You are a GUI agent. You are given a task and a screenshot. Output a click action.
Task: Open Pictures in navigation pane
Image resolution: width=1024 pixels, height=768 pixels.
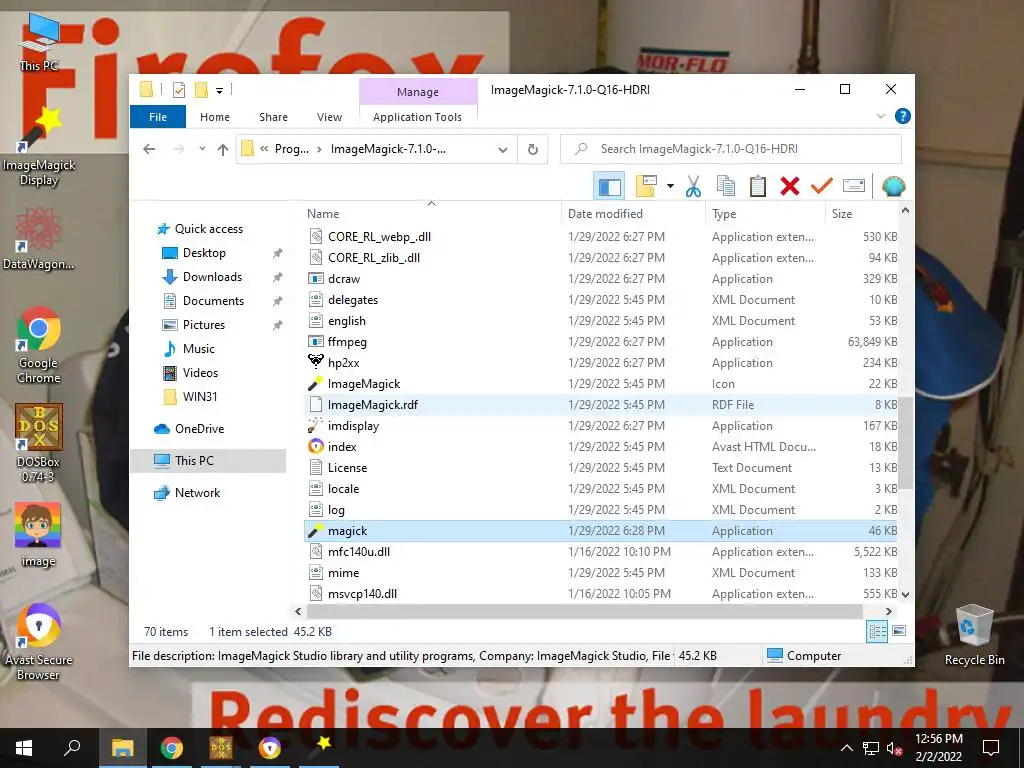(x=203, y=325)
